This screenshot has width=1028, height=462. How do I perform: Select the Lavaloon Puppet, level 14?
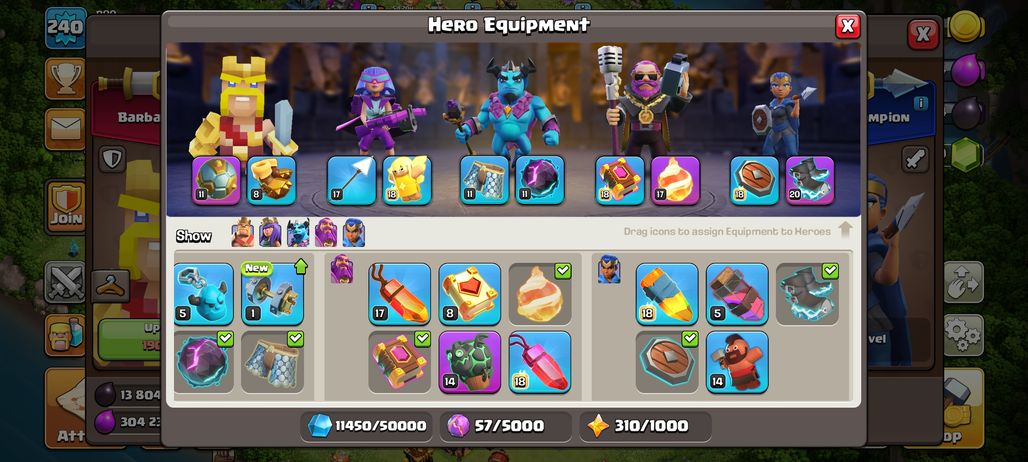tap(469, 362)
